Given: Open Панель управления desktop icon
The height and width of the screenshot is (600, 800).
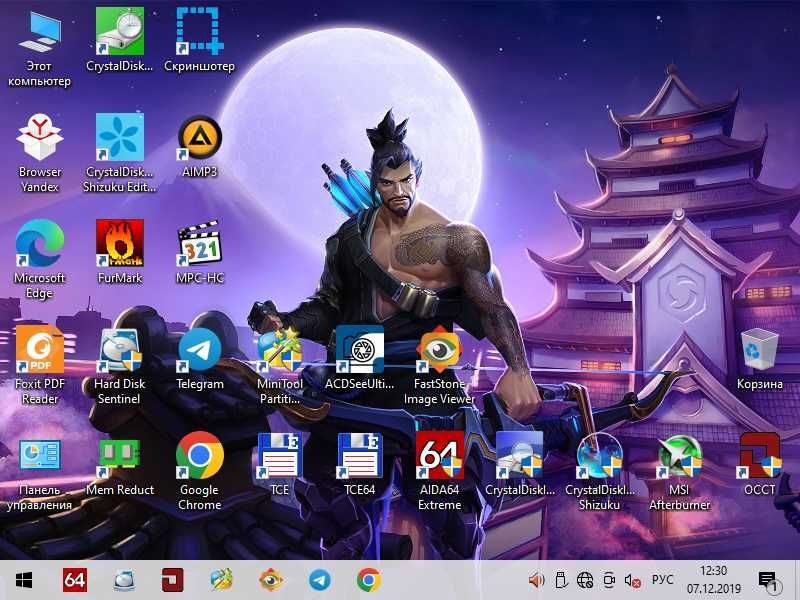Looking at the screenshot, I should click(x=39, y=474).
